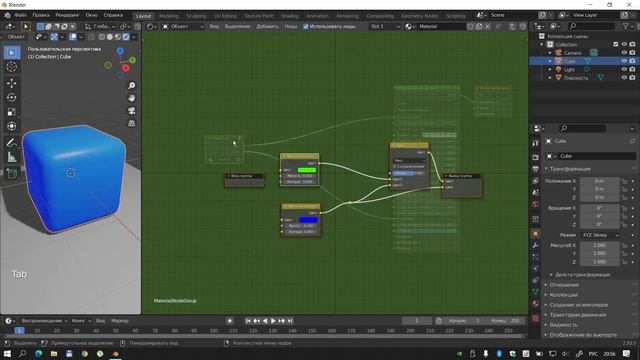
Task: Open the Modifiers wrench properties tab
Action: click(536, 245)
